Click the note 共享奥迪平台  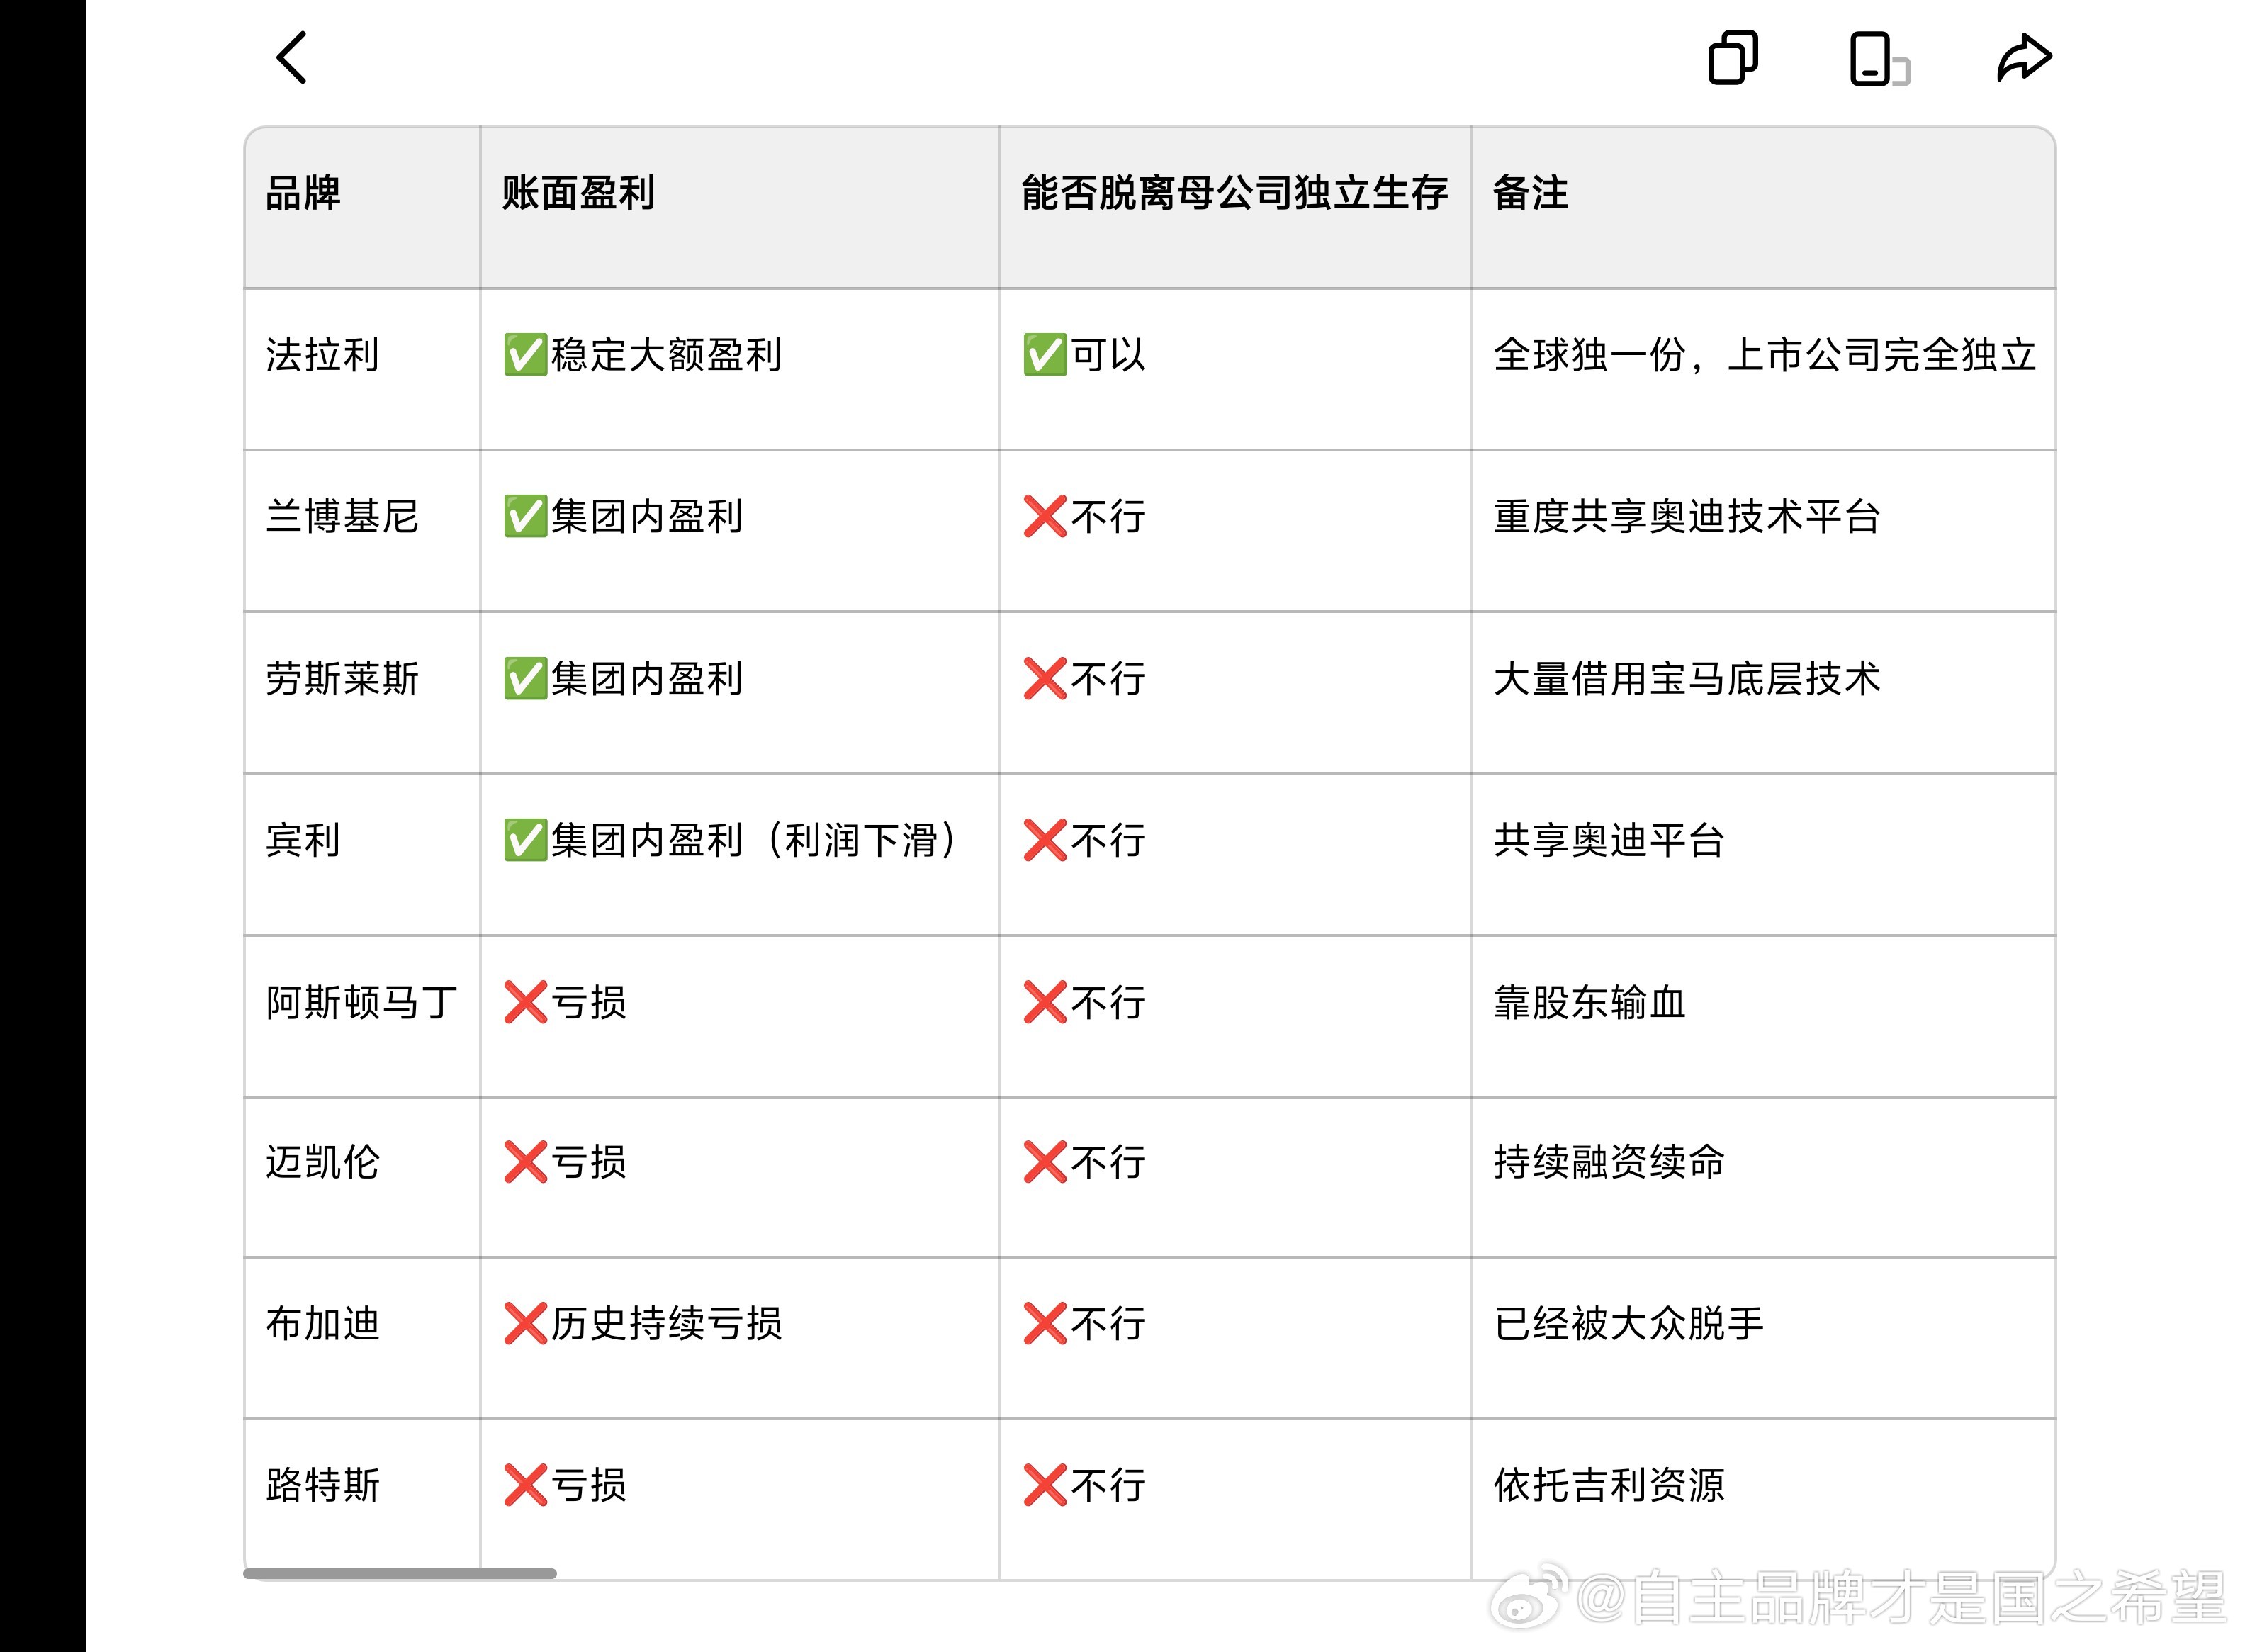tap(1608, 840)
